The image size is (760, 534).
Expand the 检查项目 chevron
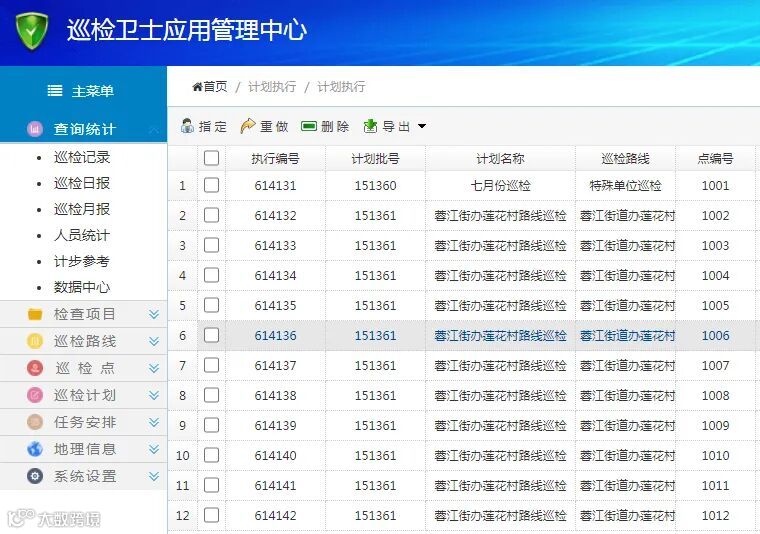154,314
